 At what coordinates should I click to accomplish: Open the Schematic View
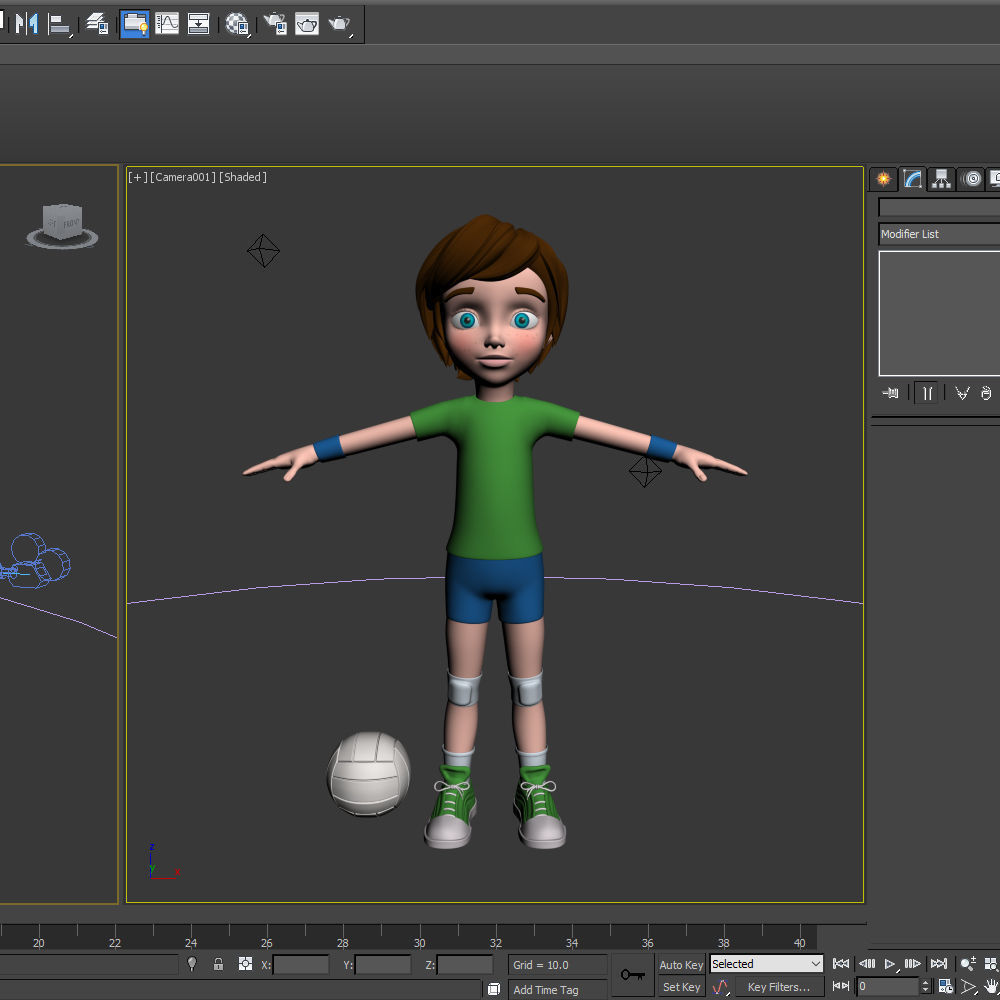(x=198, y=24)
